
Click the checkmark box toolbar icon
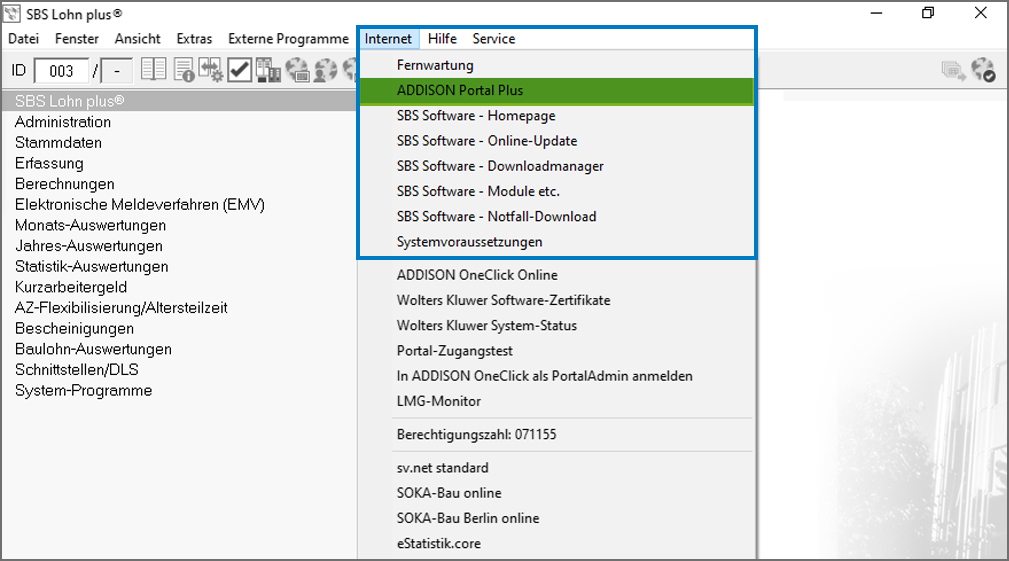click(x=239, y=70)
